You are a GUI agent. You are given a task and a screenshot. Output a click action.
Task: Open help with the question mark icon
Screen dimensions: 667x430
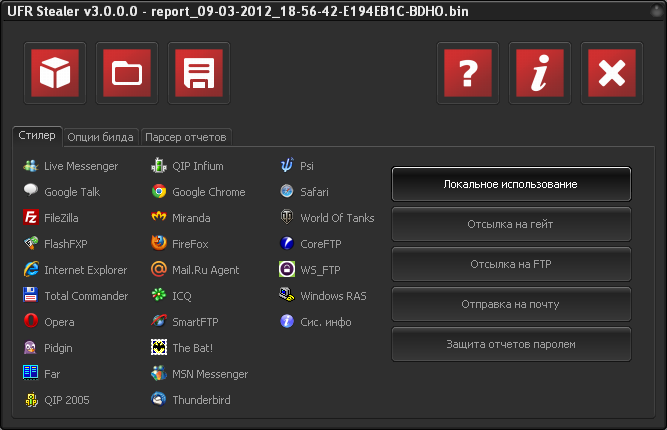click(x=467, y=73)
